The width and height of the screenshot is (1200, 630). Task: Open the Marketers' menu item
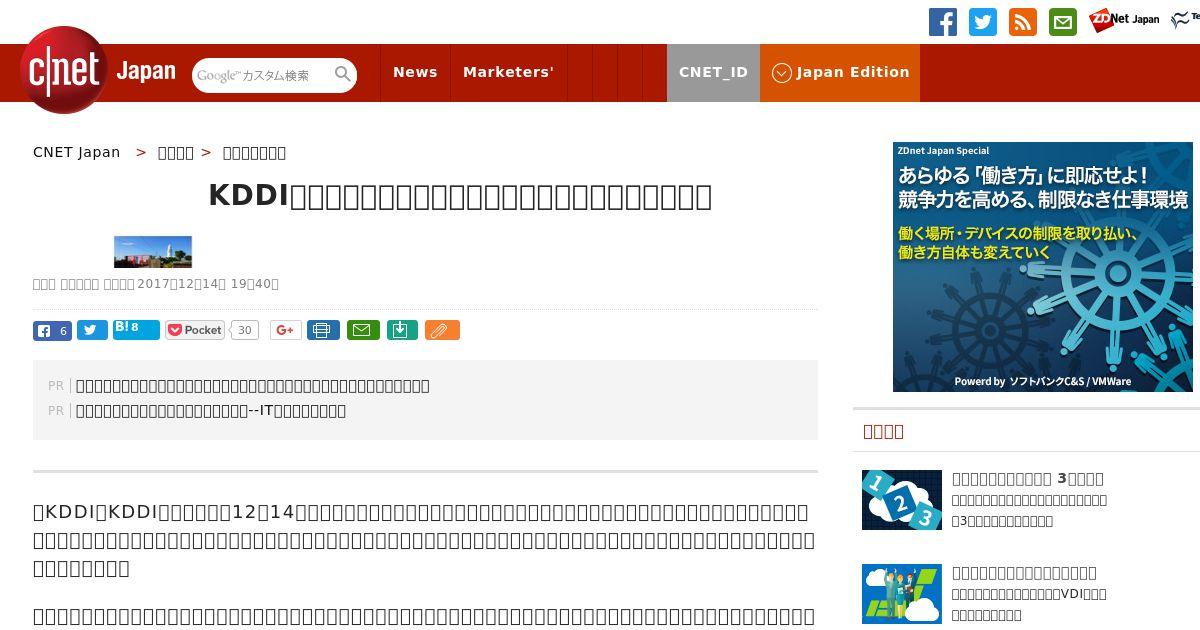pyautogui.click(x=508, y=72)
